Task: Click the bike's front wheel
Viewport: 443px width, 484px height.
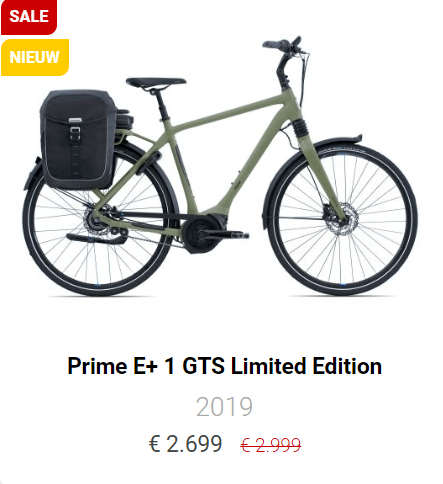Action: pos(343,218)
